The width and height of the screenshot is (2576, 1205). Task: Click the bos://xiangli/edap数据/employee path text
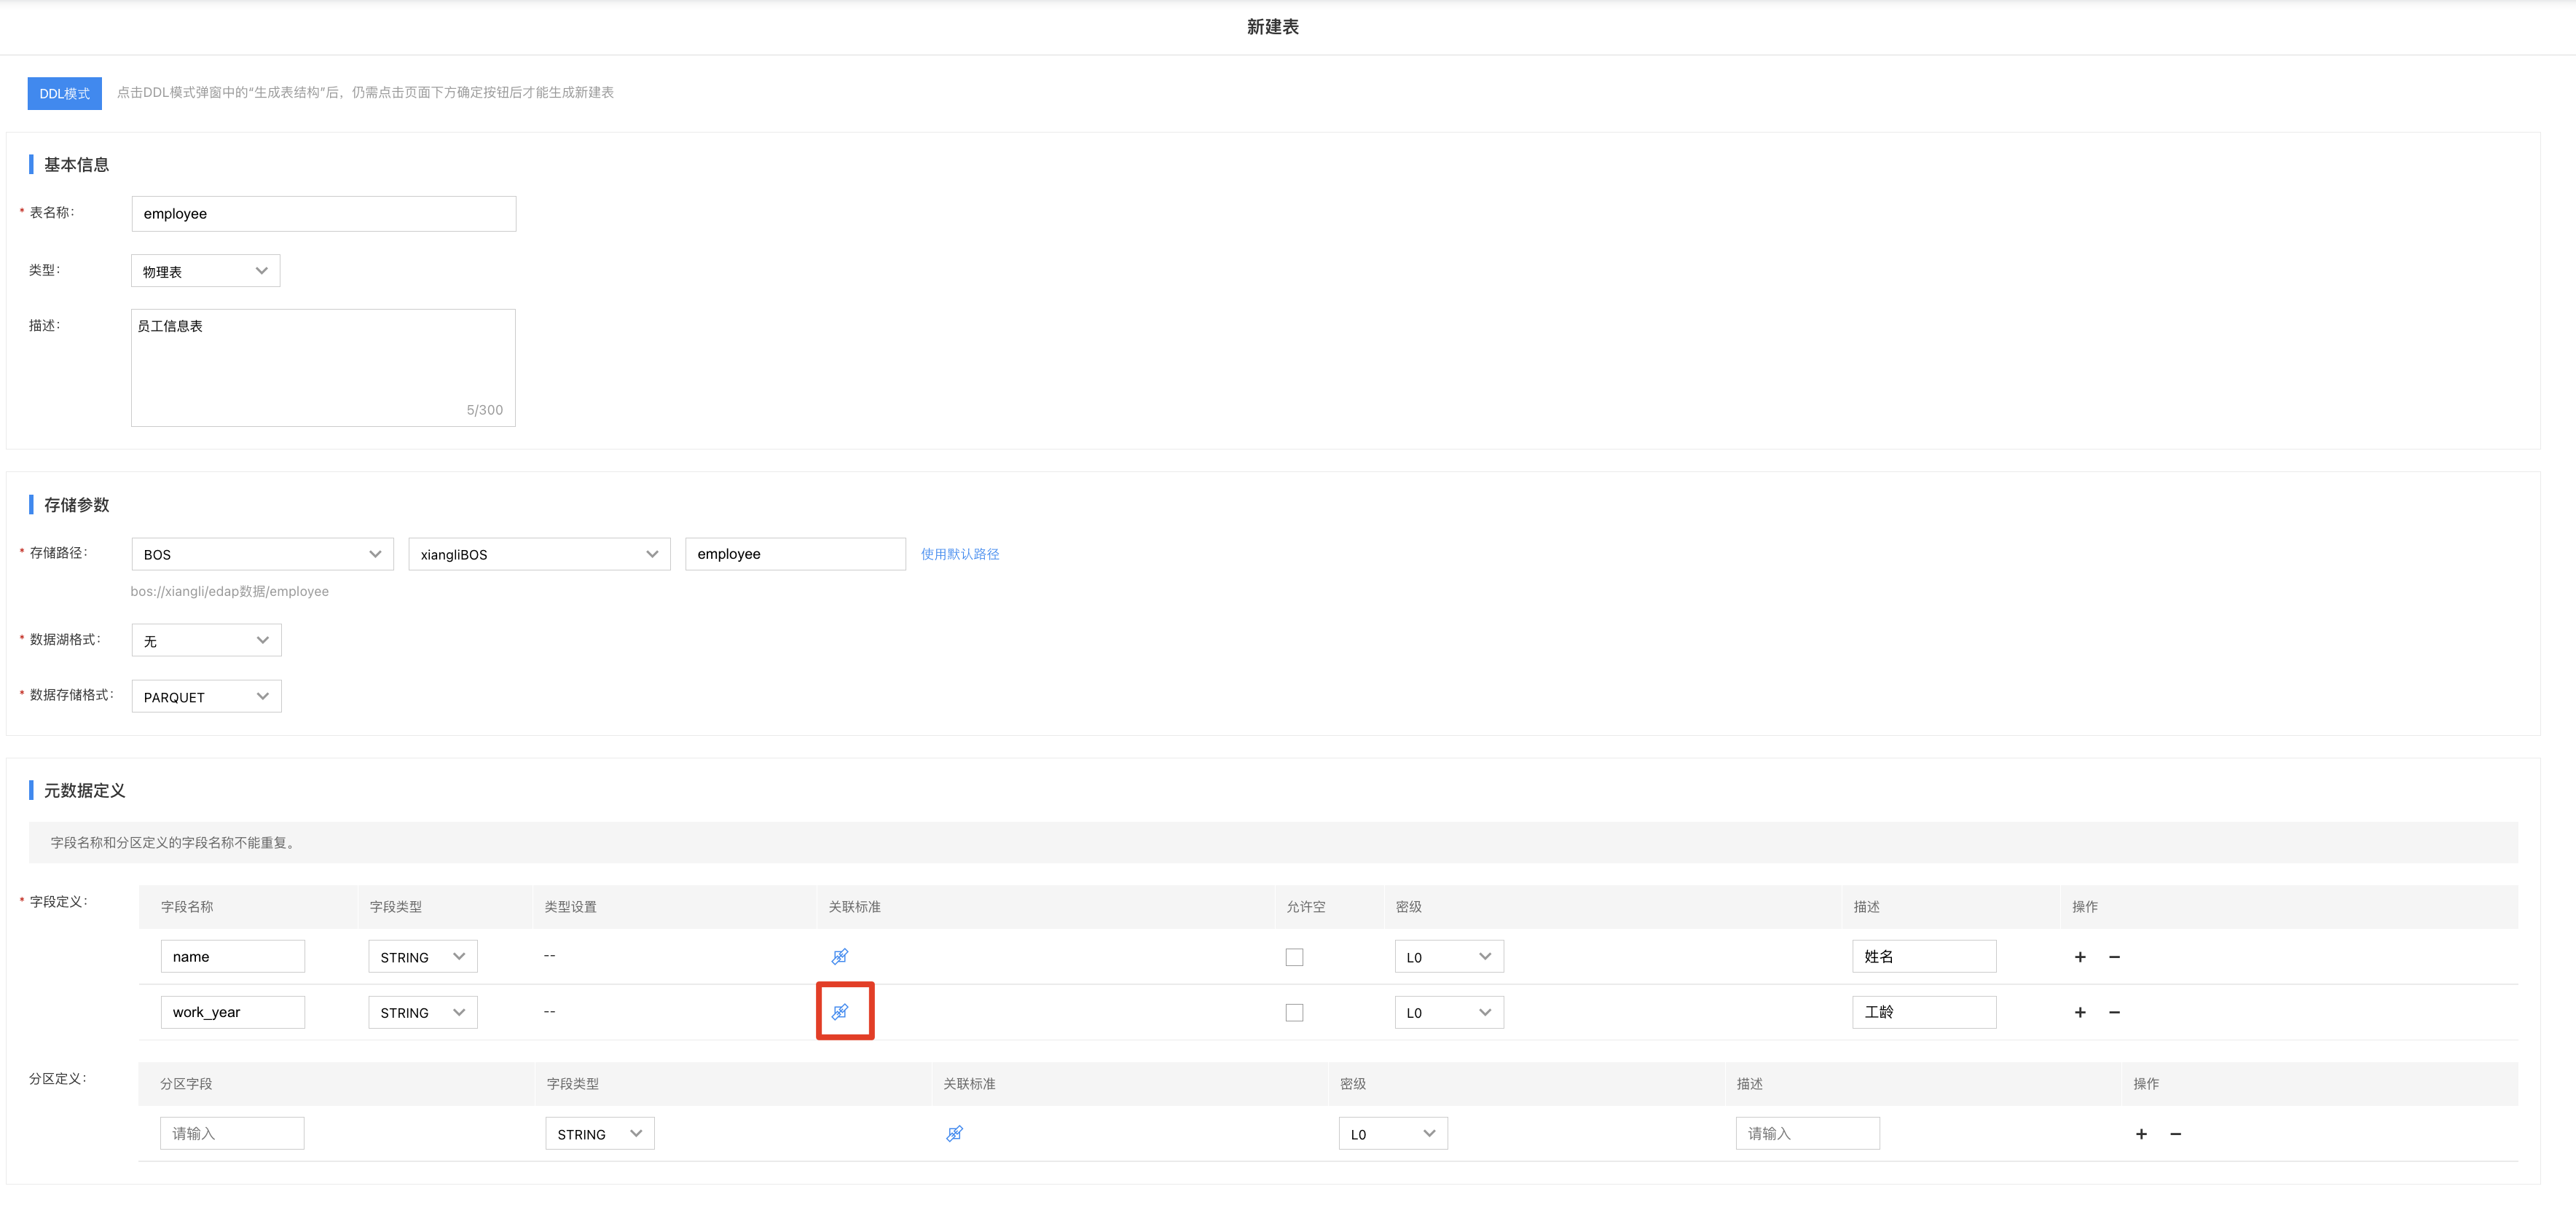click(x=229, y=591)
